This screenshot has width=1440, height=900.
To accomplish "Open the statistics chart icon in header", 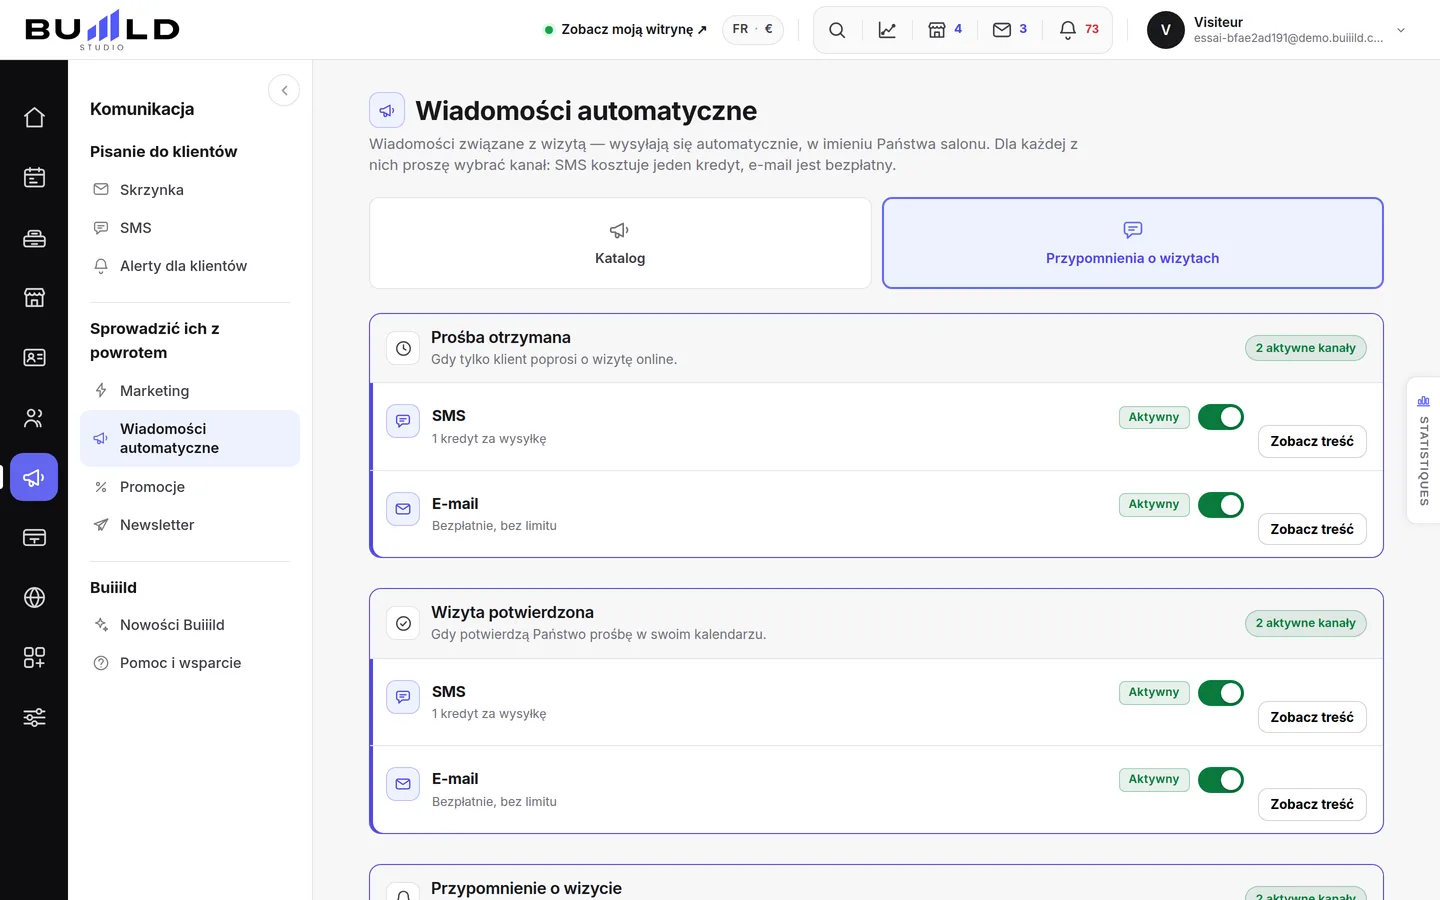I will coord(887,30).
